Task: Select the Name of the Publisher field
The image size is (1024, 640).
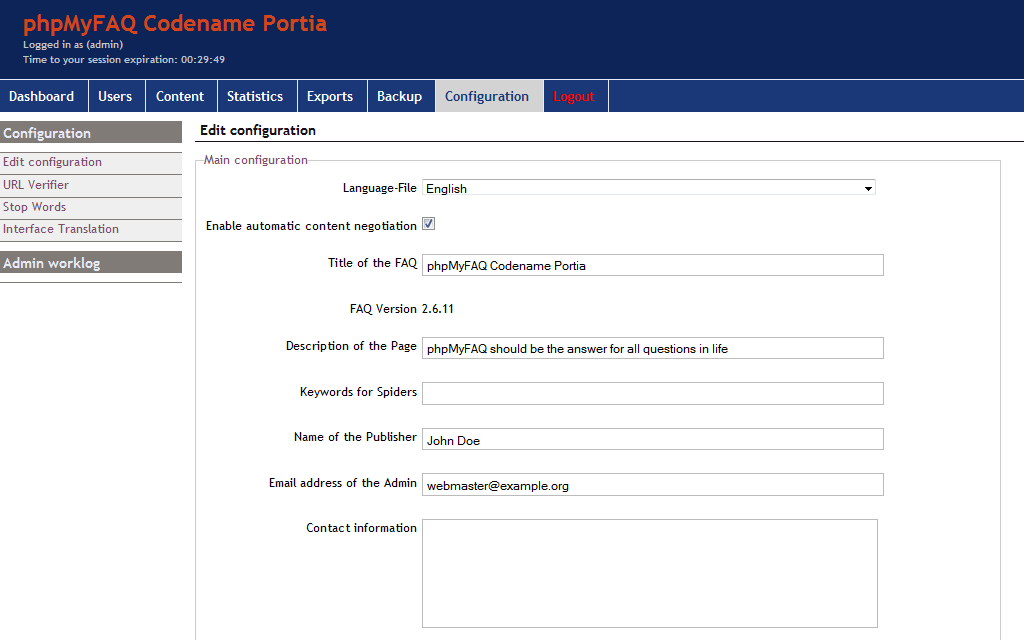Action: (x=652, y=439)
